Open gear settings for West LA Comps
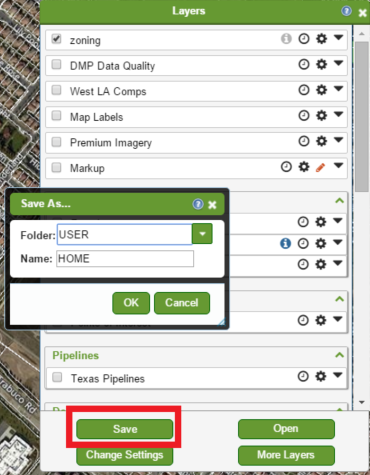 pos(321,90)
